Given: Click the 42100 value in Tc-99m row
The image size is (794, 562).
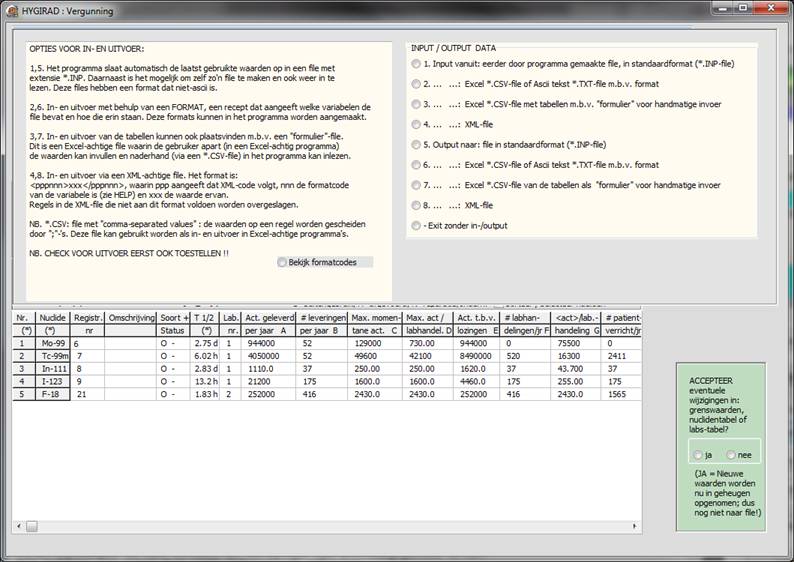Looking at the screenshot, I should point(427,356).
